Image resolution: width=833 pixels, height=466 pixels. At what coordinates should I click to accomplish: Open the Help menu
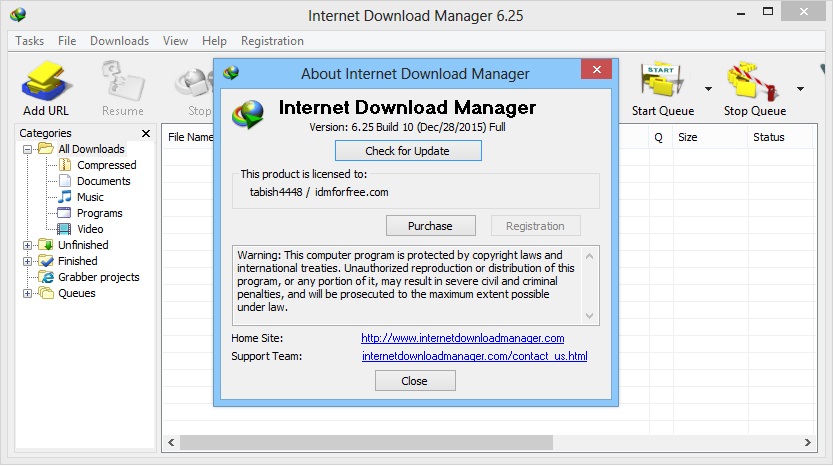(x=214, y=41)
